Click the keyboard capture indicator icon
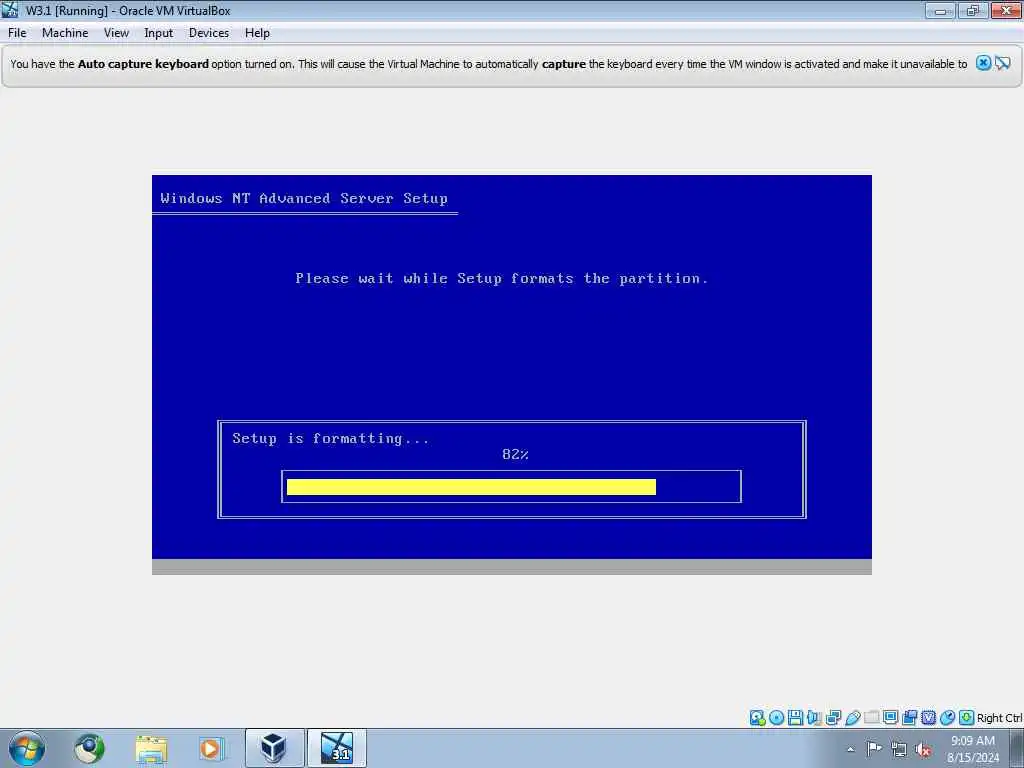The width and height of the screenshot is (1024, 768). point(966,718)
